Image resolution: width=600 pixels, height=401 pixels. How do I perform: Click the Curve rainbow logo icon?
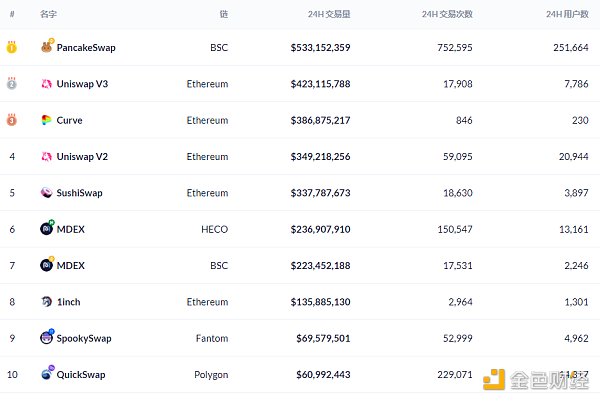pyautogui.click(x=47, y=120)
